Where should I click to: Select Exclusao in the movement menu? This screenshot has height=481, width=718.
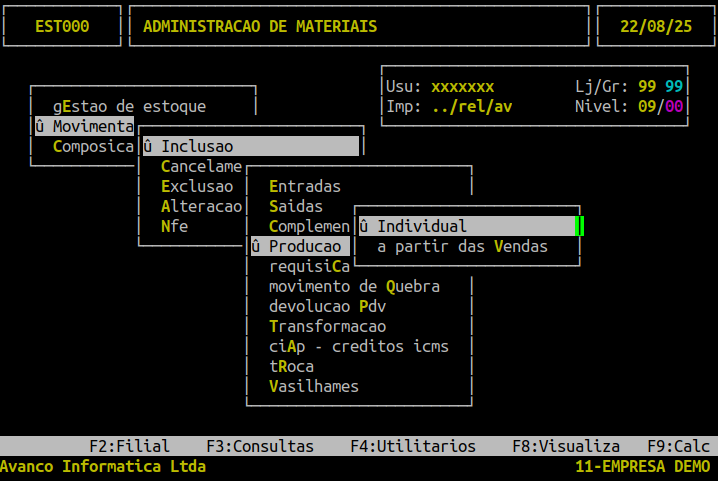[x=197, y=186]
